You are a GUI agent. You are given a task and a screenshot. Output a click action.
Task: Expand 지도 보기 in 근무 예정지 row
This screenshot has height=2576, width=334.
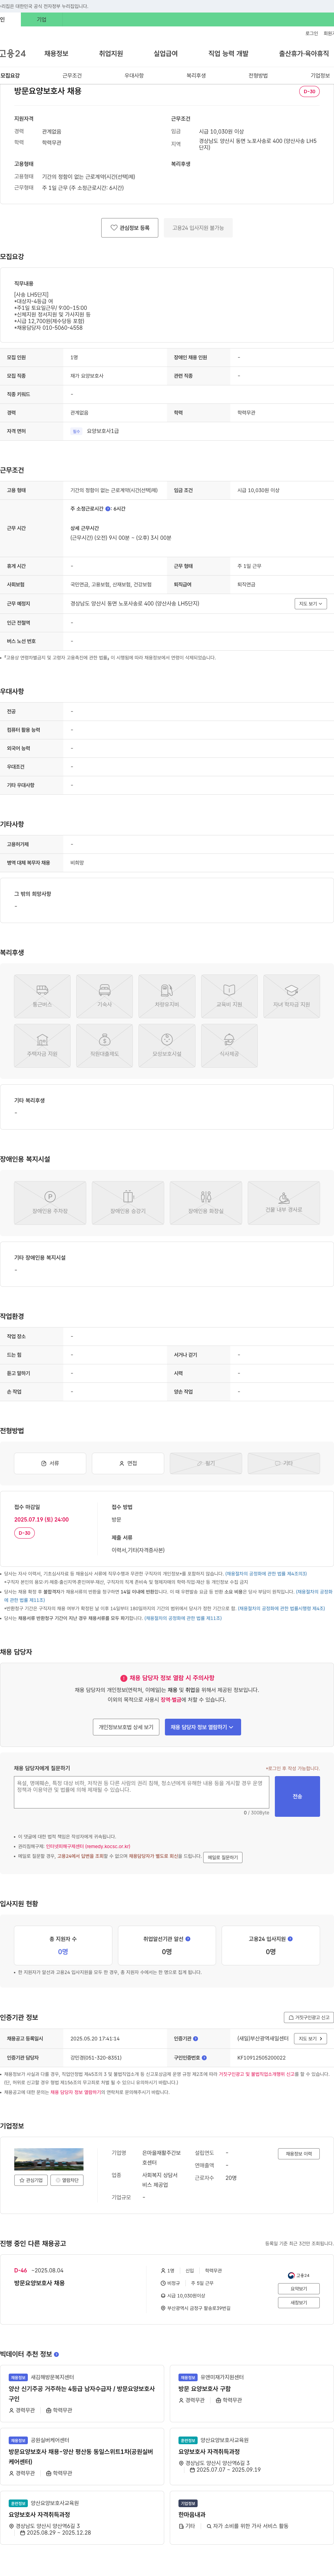311,604
